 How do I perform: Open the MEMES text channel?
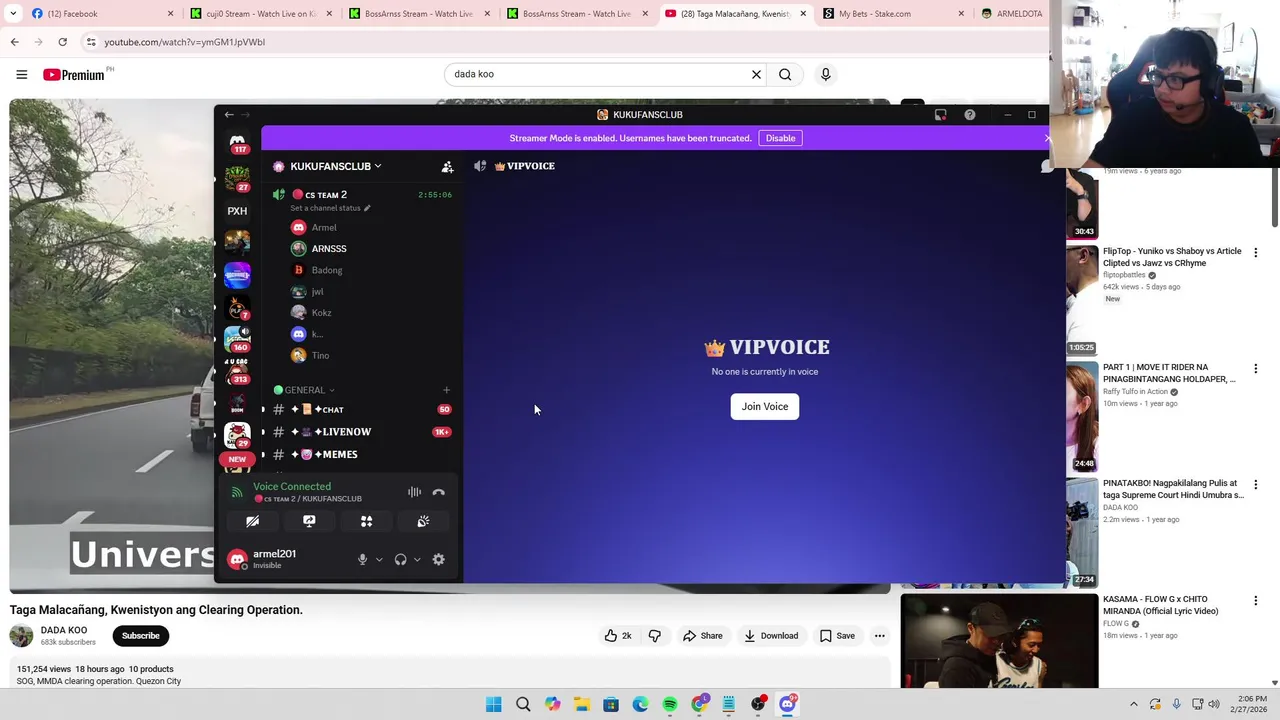[360, 455]
